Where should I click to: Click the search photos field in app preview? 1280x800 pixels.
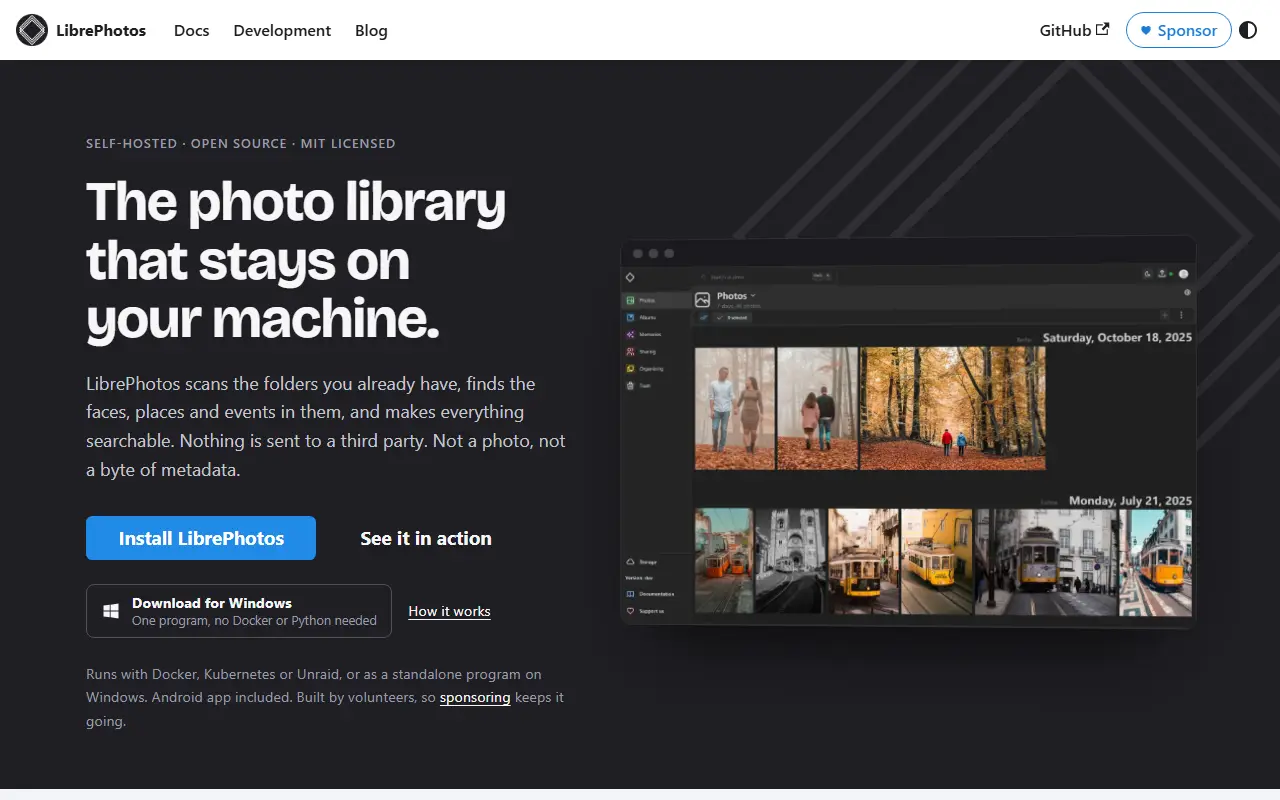point(766,276)
